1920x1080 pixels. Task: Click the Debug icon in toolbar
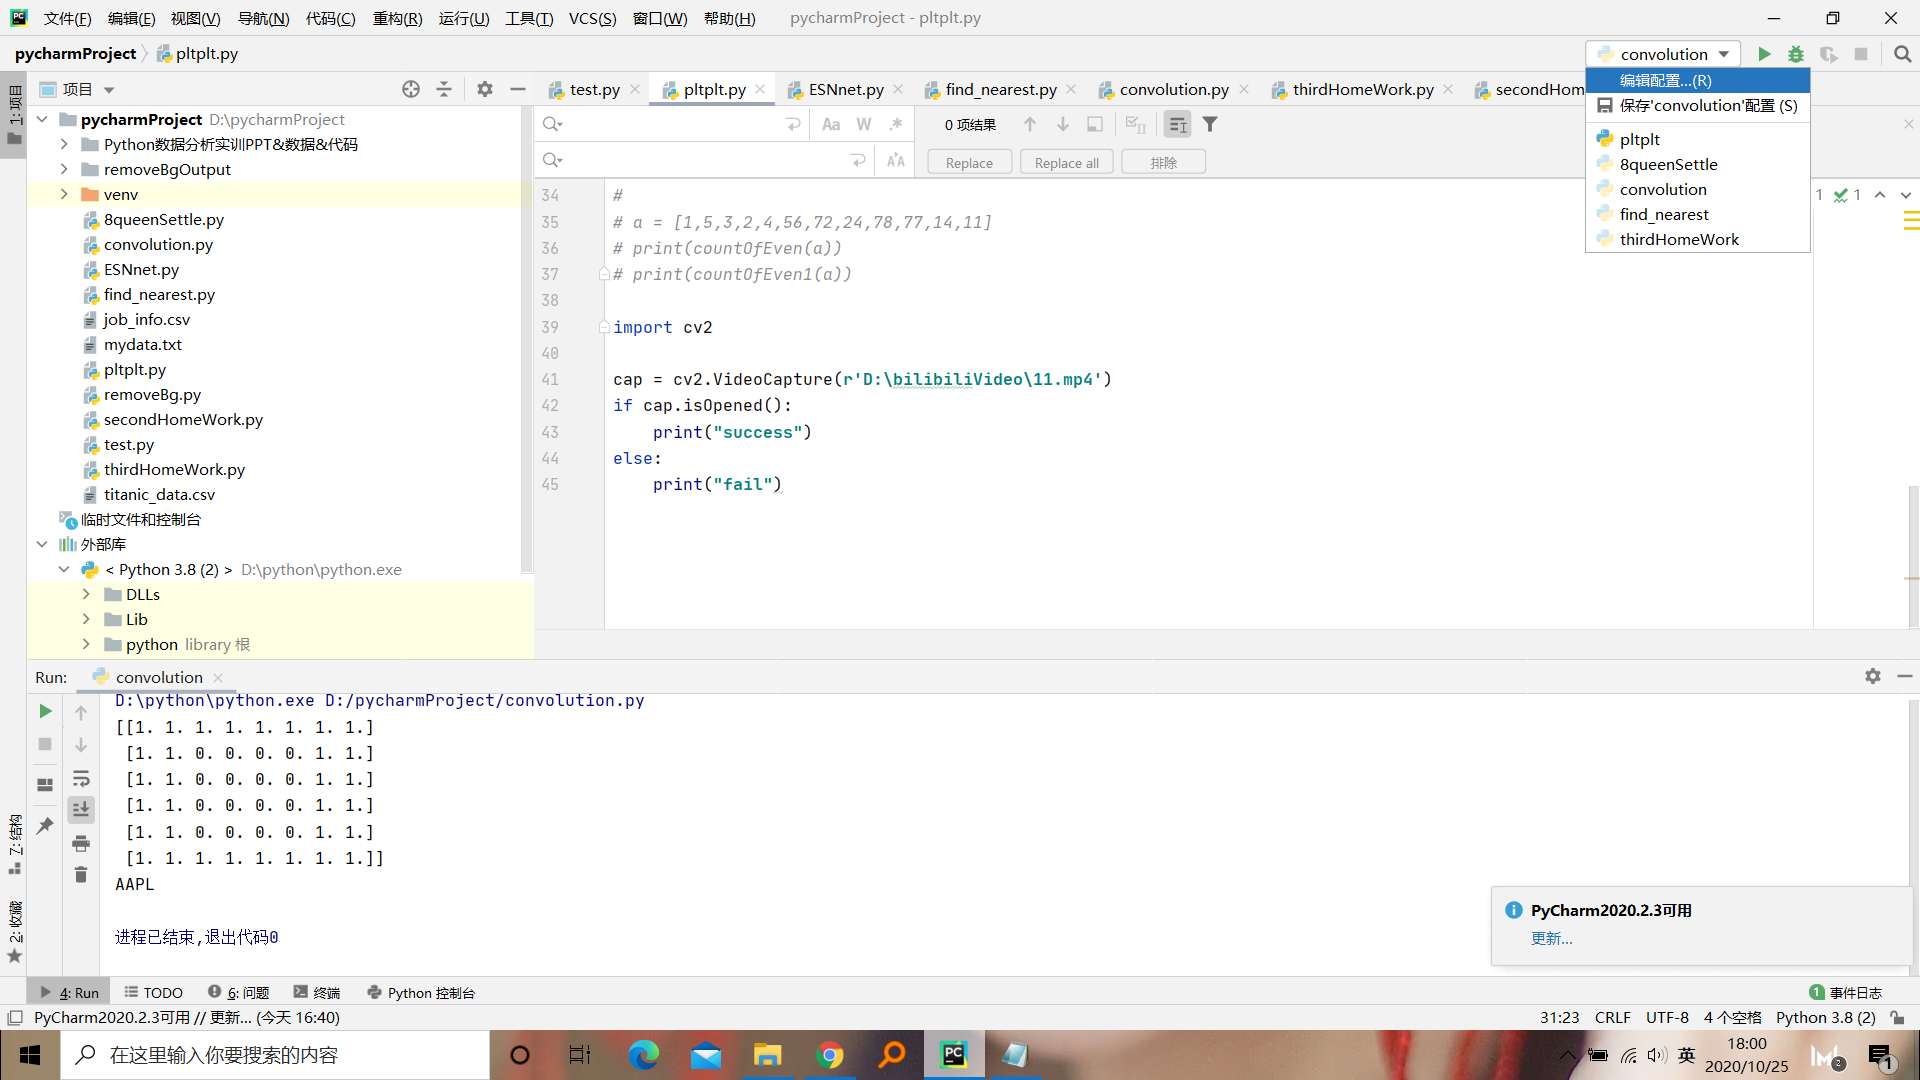click(x=1795, y=54)
